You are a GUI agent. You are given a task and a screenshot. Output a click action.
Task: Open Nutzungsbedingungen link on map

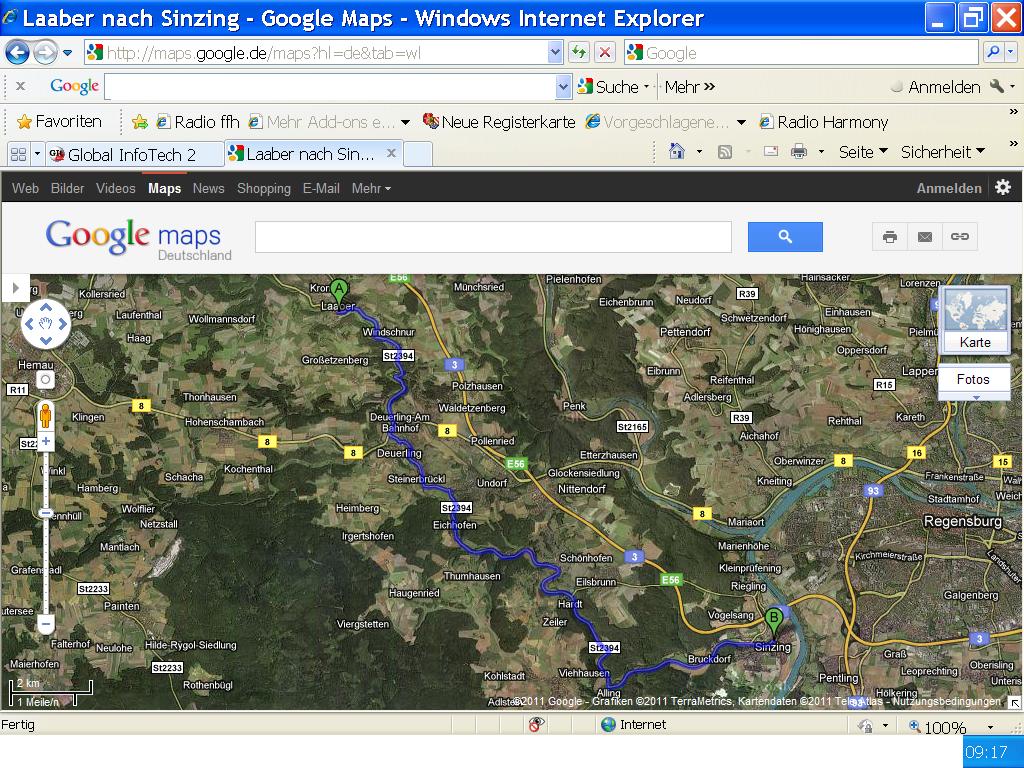pos(946,701)
